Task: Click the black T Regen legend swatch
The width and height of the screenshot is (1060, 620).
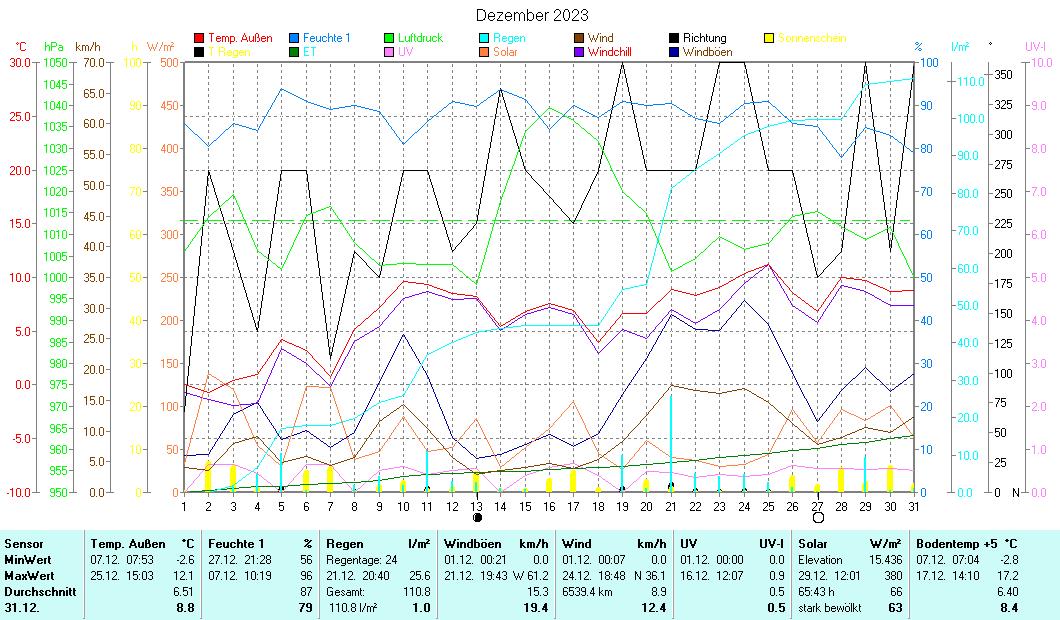Action: (x=199, y=52)
